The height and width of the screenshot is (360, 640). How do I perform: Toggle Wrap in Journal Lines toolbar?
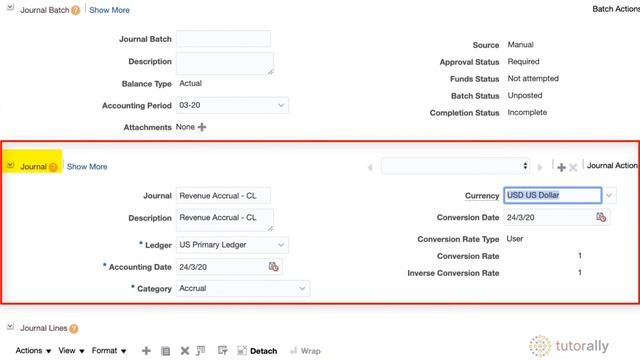(x=305, y=351)
